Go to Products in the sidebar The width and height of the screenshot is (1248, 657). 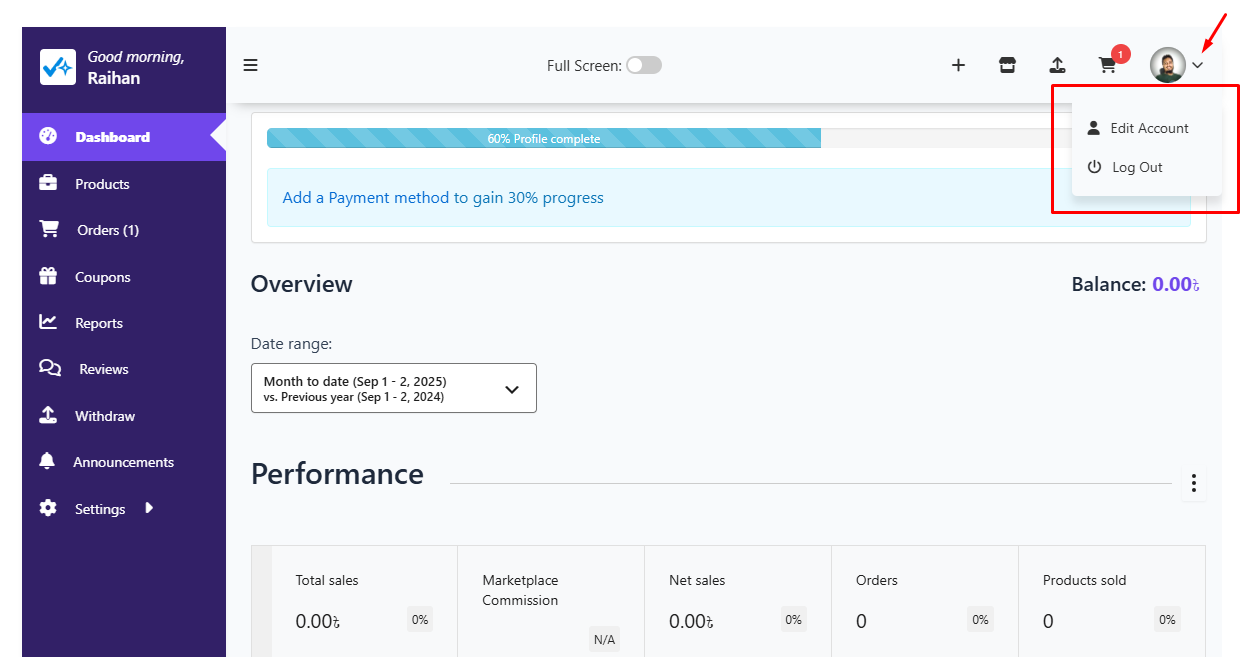(x=124, y=184)
